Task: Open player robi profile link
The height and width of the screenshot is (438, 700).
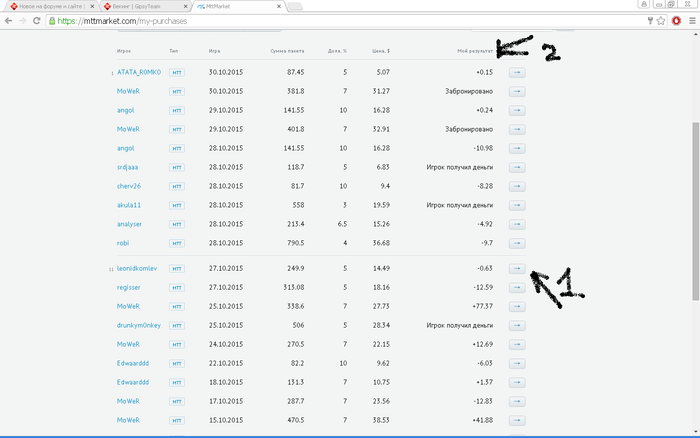Action: (x=123, y=243)
